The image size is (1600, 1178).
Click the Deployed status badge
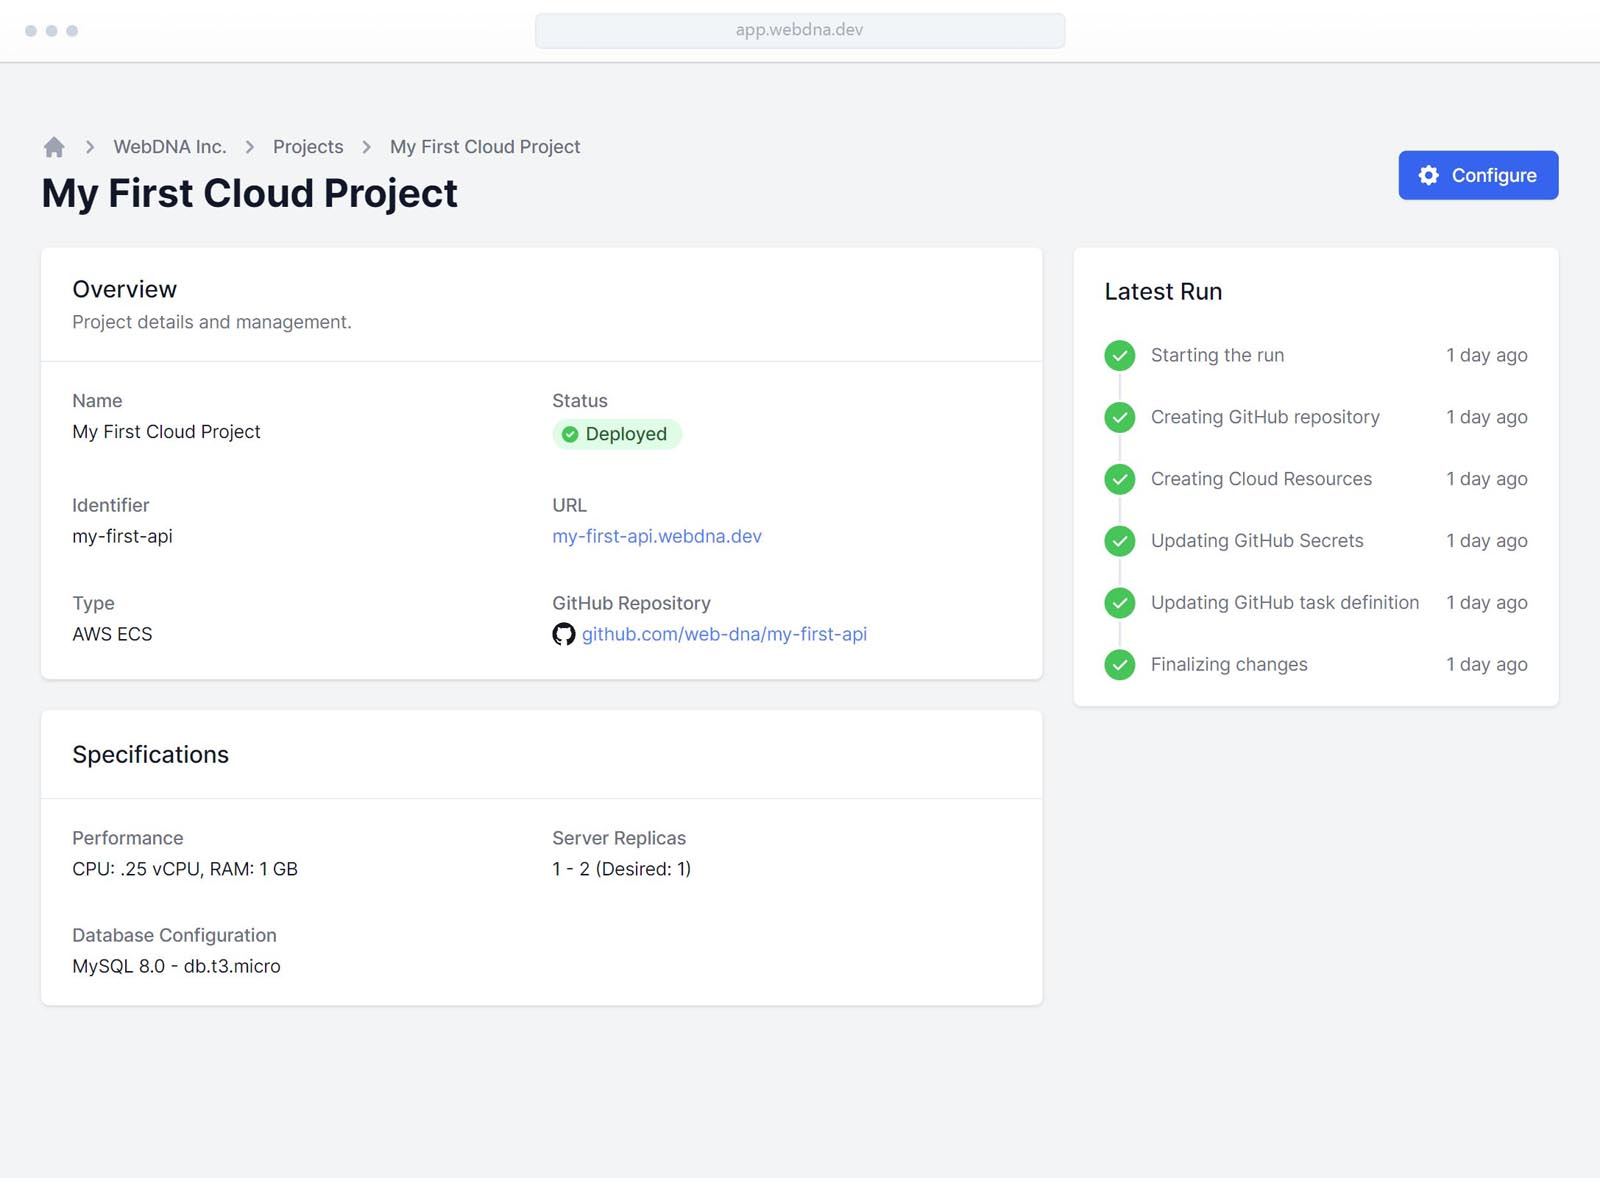pyautogui.click(x=616, y=434)
